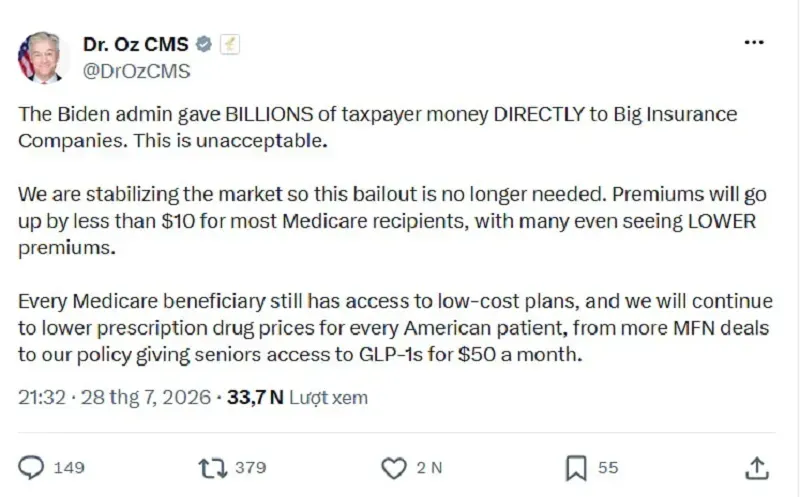
Task: Click the 149 replies count
Action: 69,467
